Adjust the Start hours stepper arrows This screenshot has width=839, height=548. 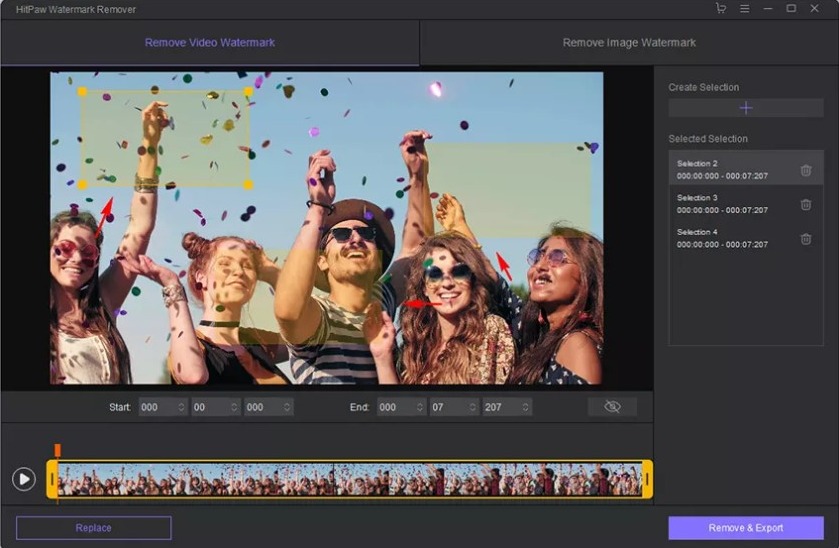pos(181,407)
